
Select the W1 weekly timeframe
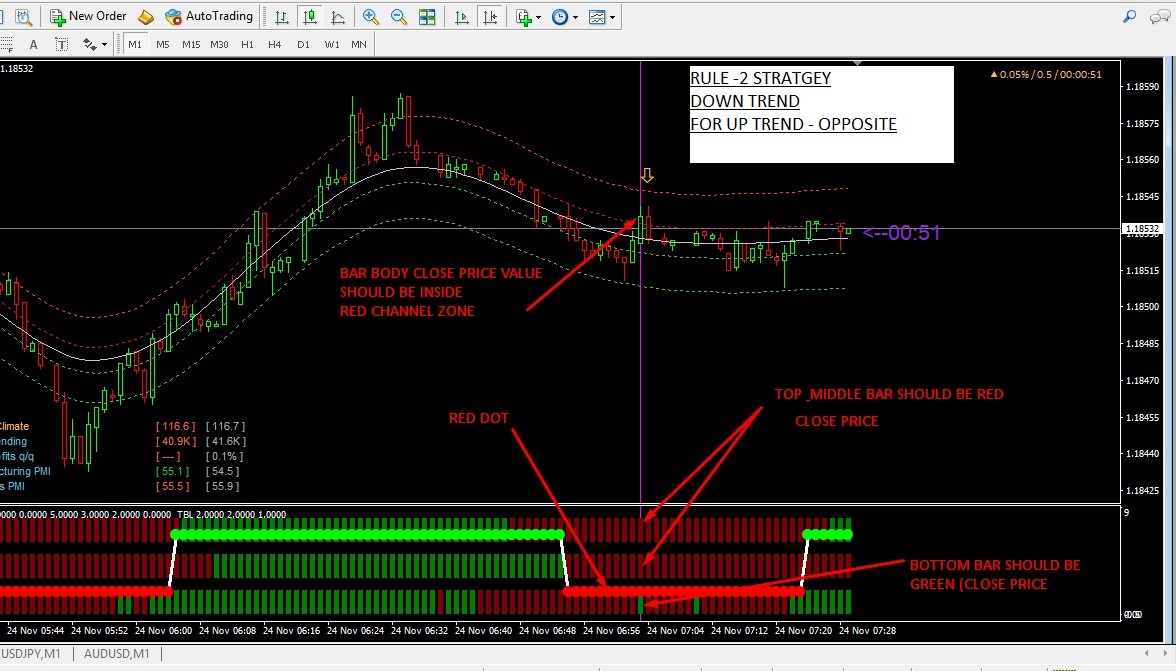click(332, 44)
